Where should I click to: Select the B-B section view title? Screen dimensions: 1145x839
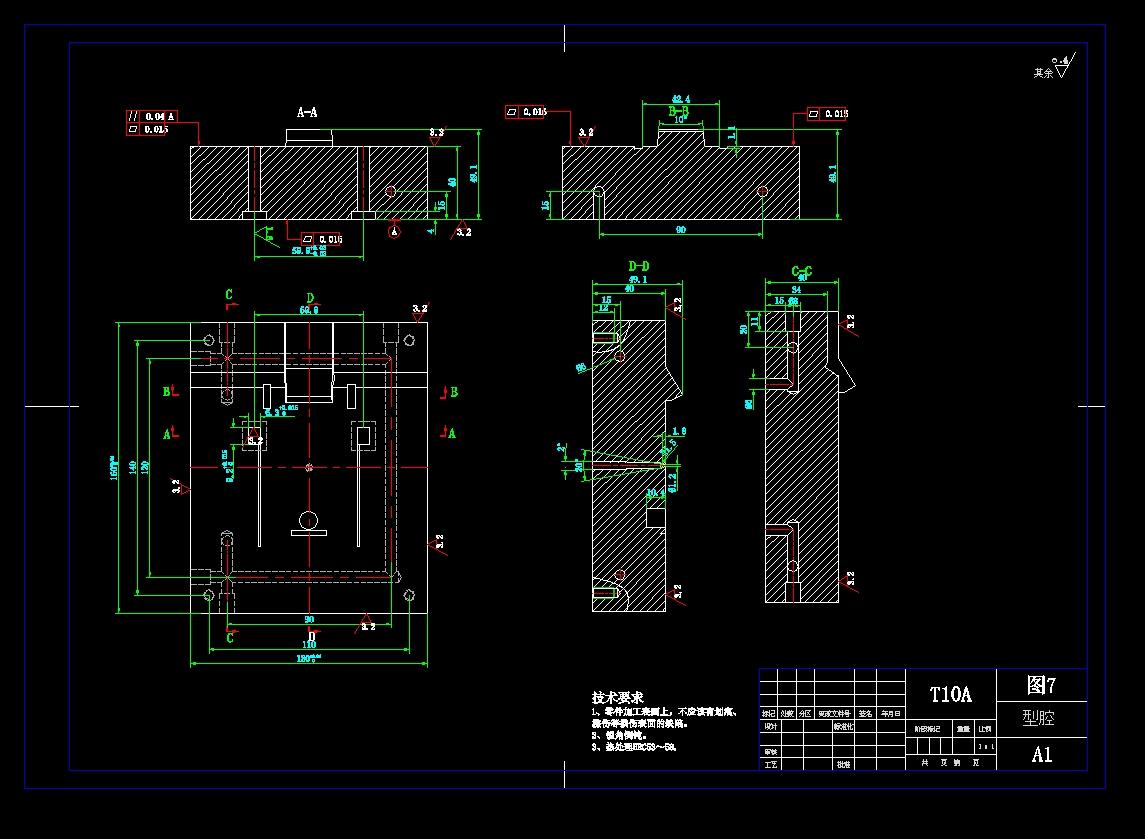[678, 111]
